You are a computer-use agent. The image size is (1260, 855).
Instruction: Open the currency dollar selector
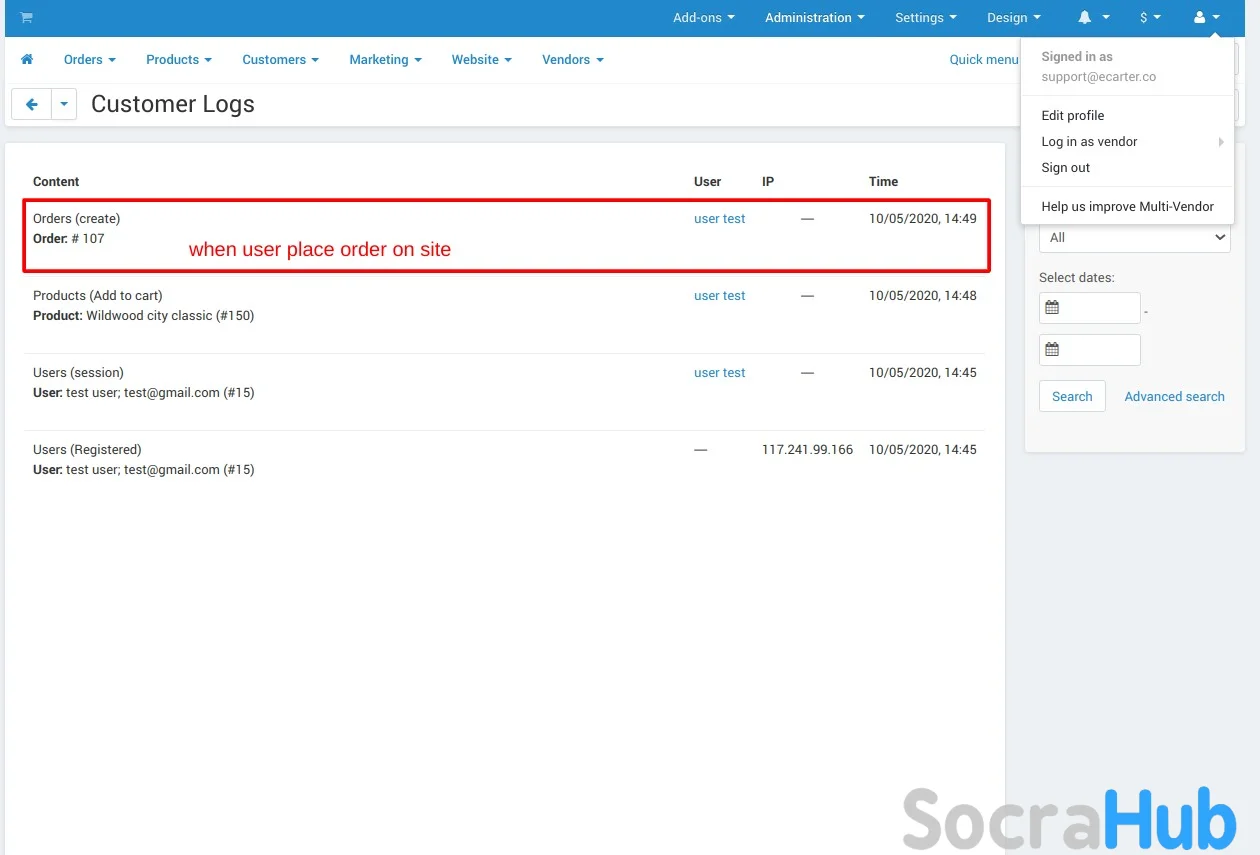tap(1150, 18)
